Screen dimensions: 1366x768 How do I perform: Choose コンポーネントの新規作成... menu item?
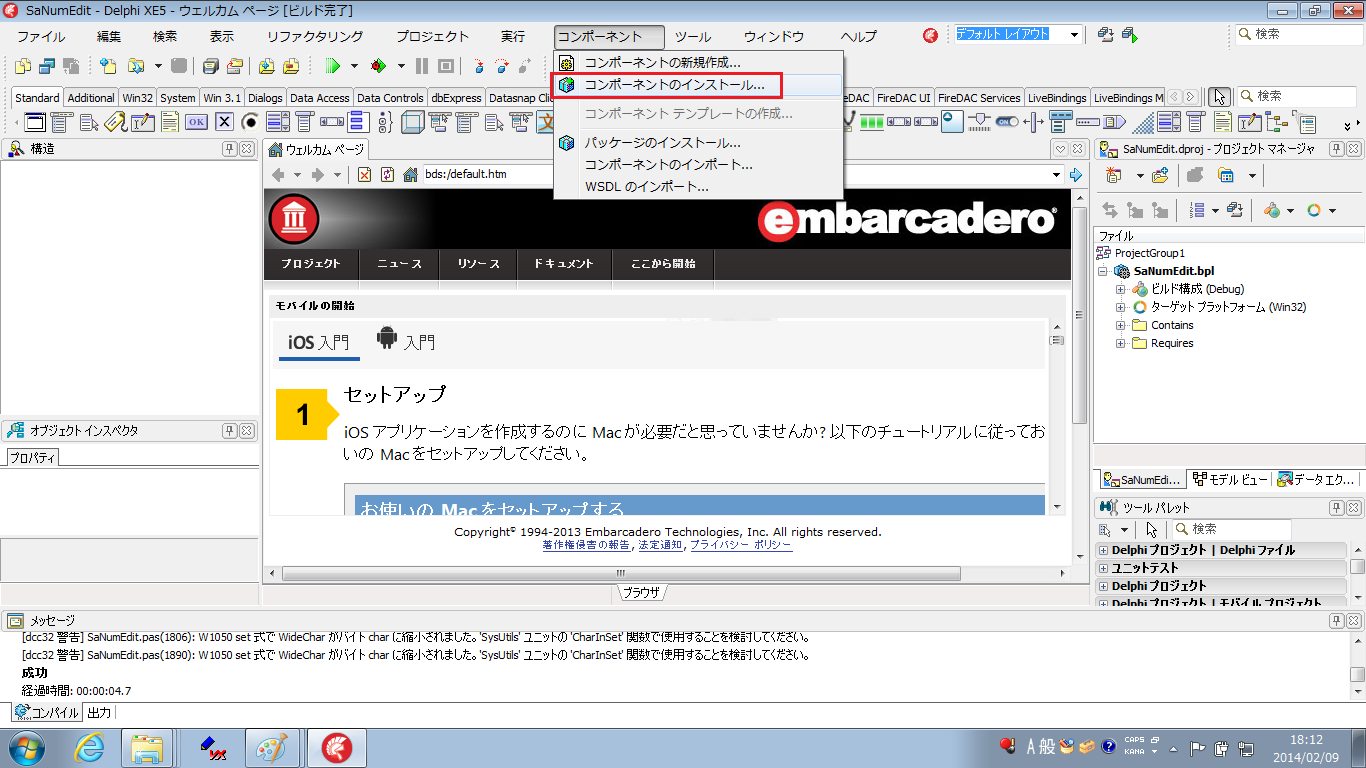(x=698, y=63)
